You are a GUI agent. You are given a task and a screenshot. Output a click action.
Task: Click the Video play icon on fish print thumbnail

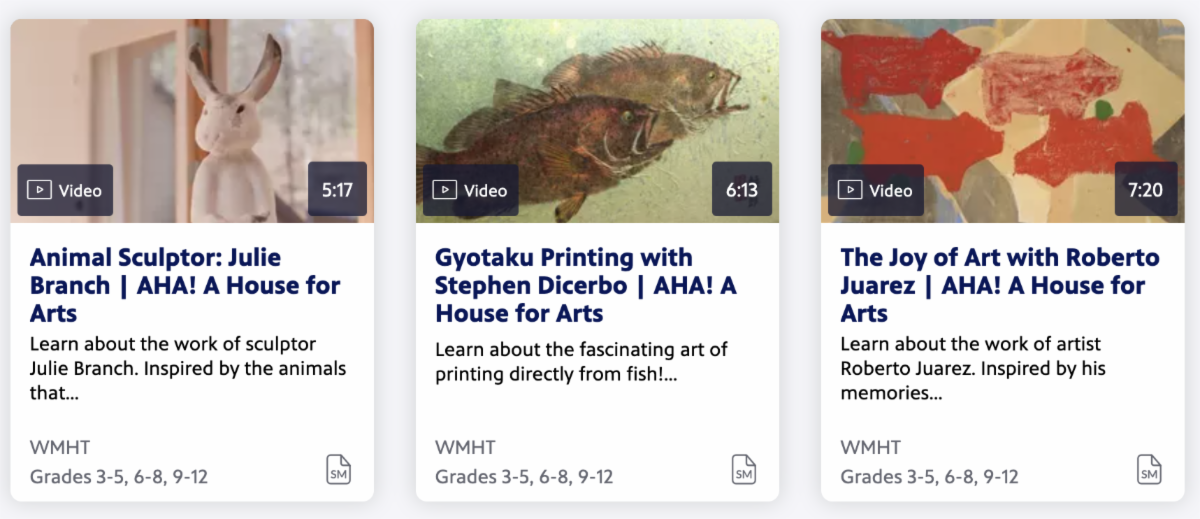pyautogui.click(x=445, y=190)
